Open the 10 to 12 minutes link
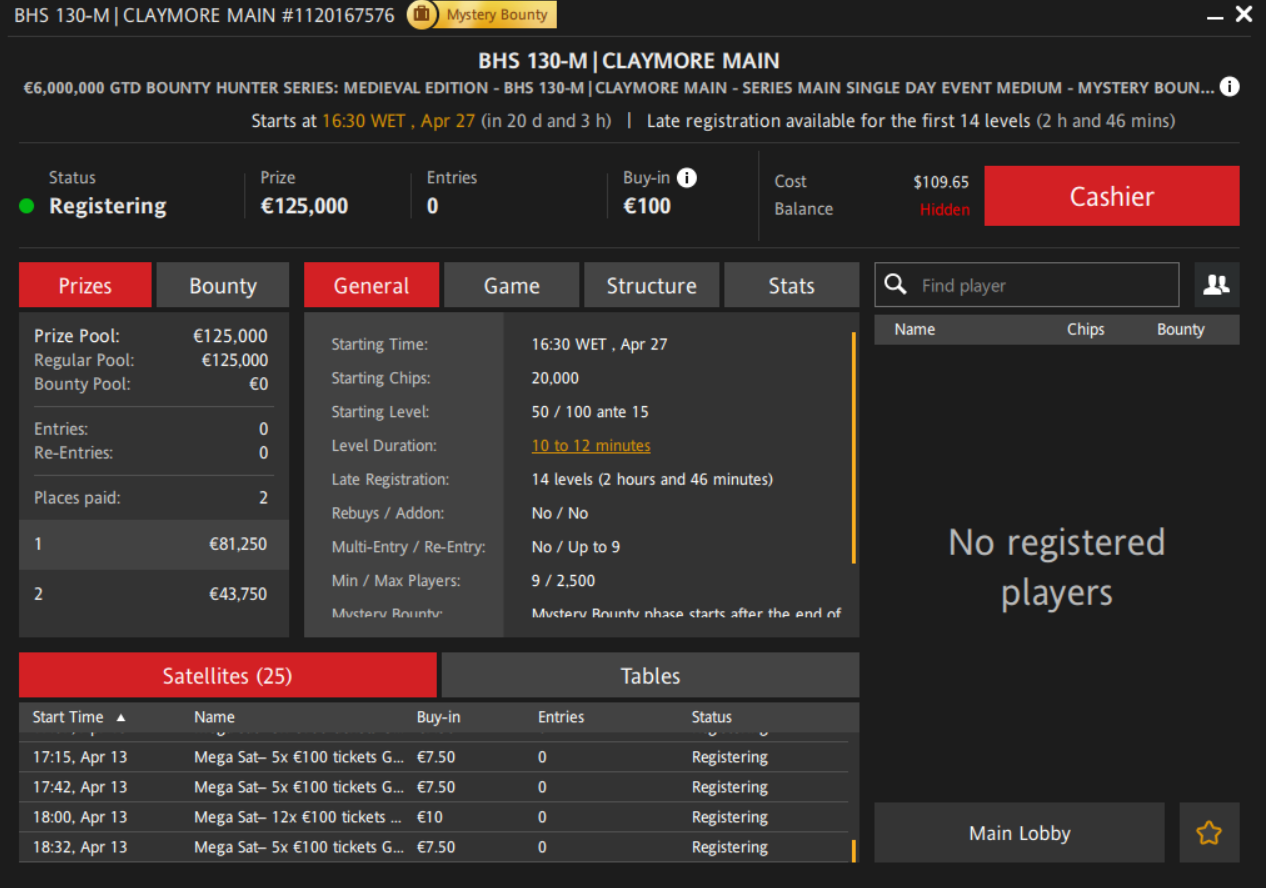This screenshot has width=1266, height=888. (591, 446)
